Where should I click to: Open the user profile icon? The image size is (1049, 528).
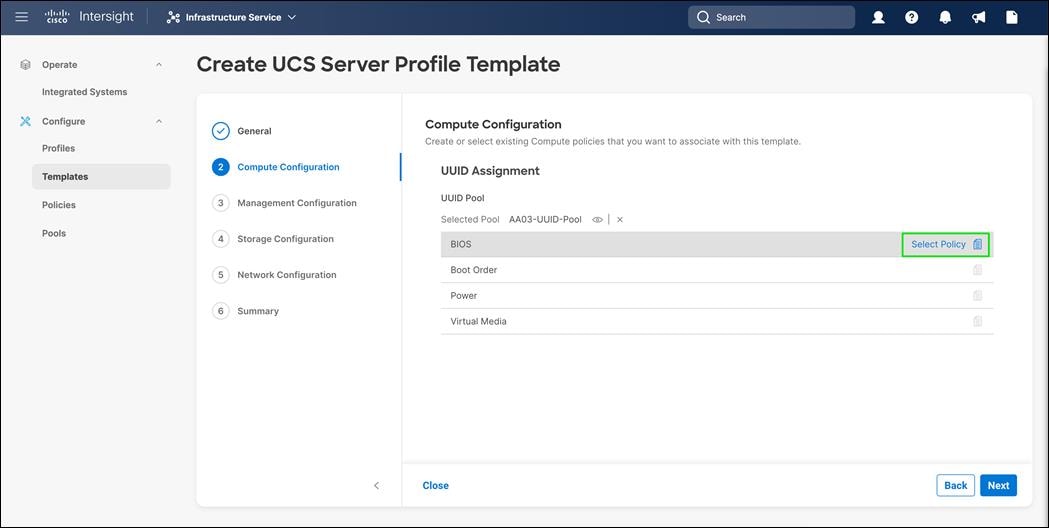tap(878, 17)
